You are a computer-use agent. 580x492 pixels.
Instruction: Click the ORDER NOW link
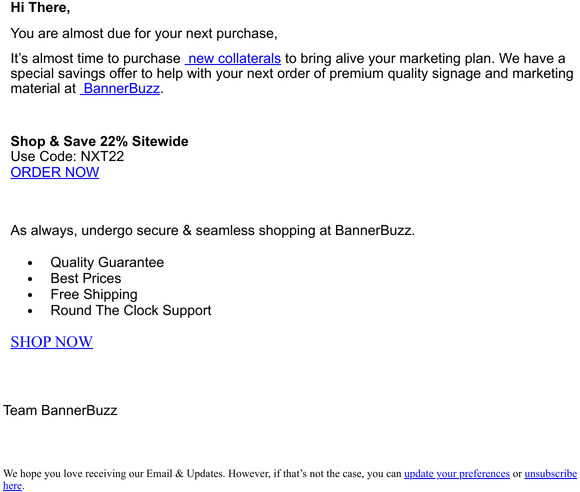click(55, 172)
